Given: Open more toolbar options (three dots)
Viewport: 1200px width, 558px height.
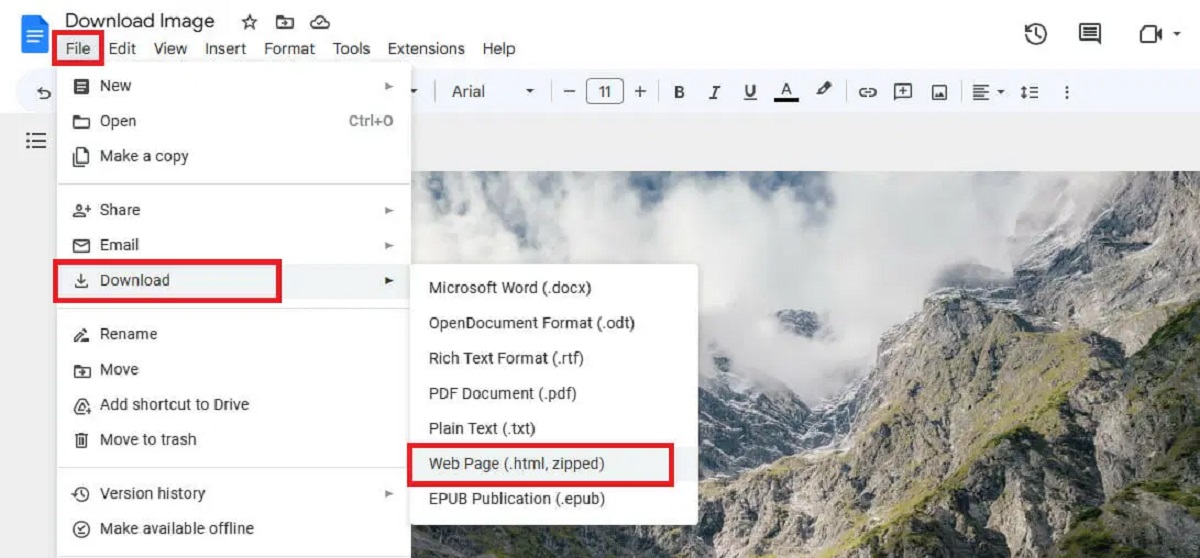Looking at the screenshot, I should (1066, 92).
